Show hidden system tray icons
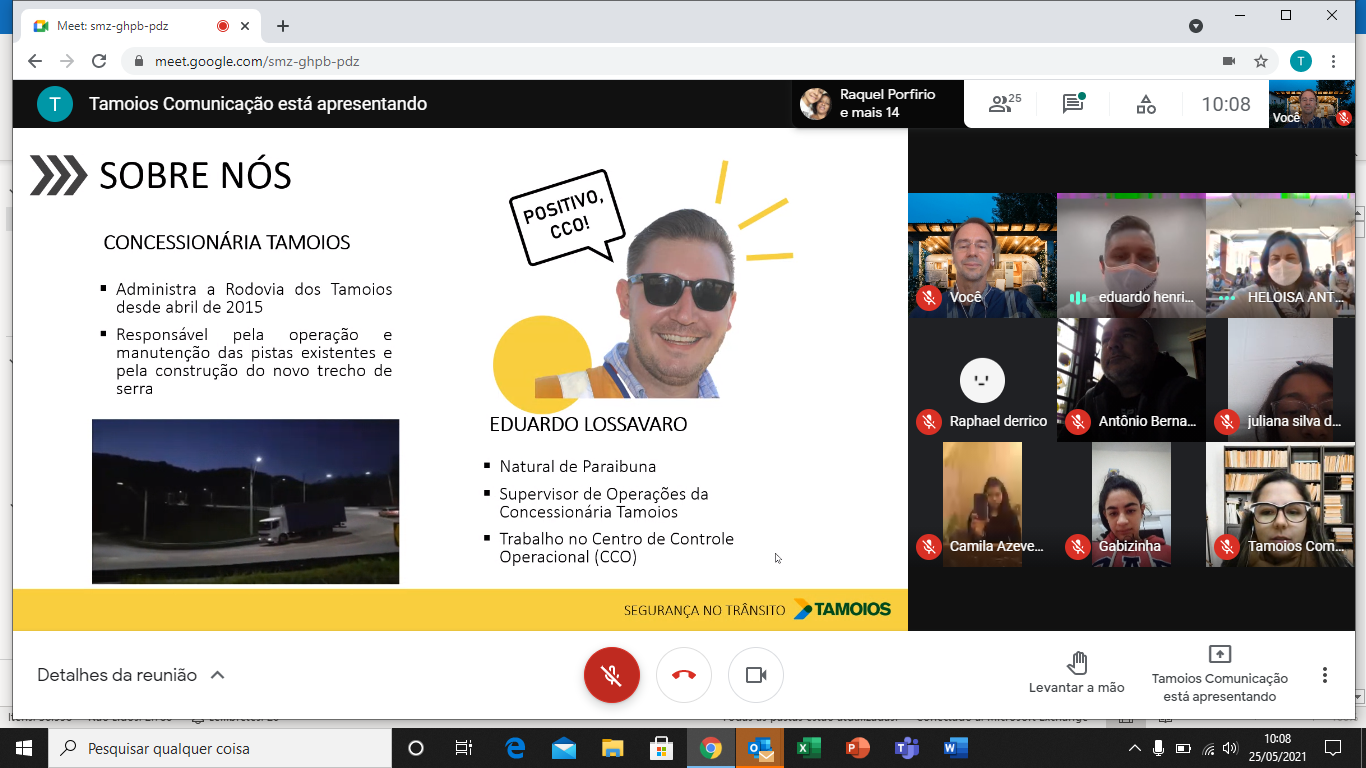The height and width of the screenshot is (768, 1366). tap(1134, 748)
